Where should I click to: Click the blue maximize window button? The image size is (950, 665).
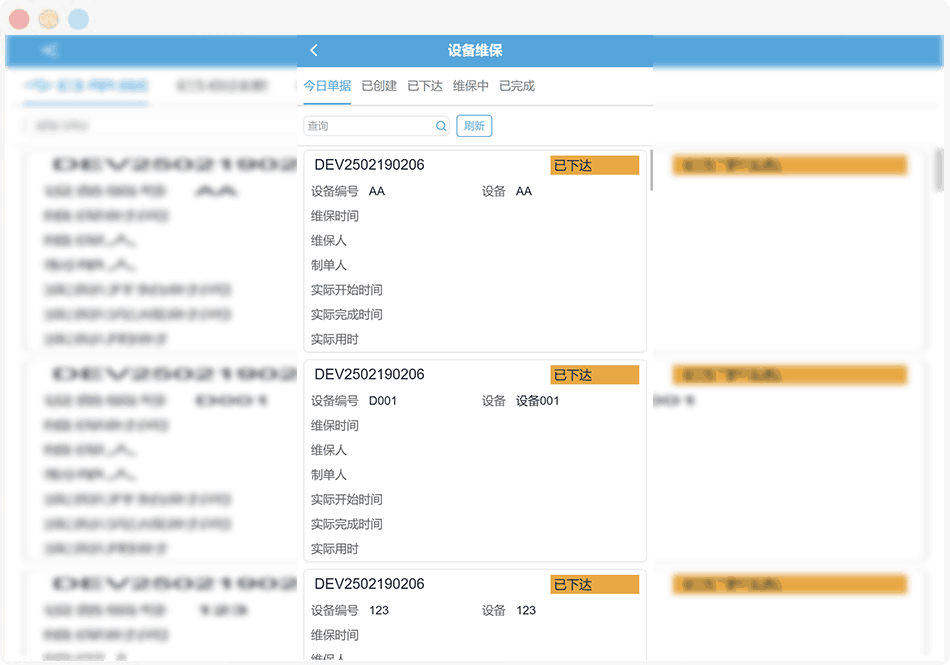(x=78, y=19)
